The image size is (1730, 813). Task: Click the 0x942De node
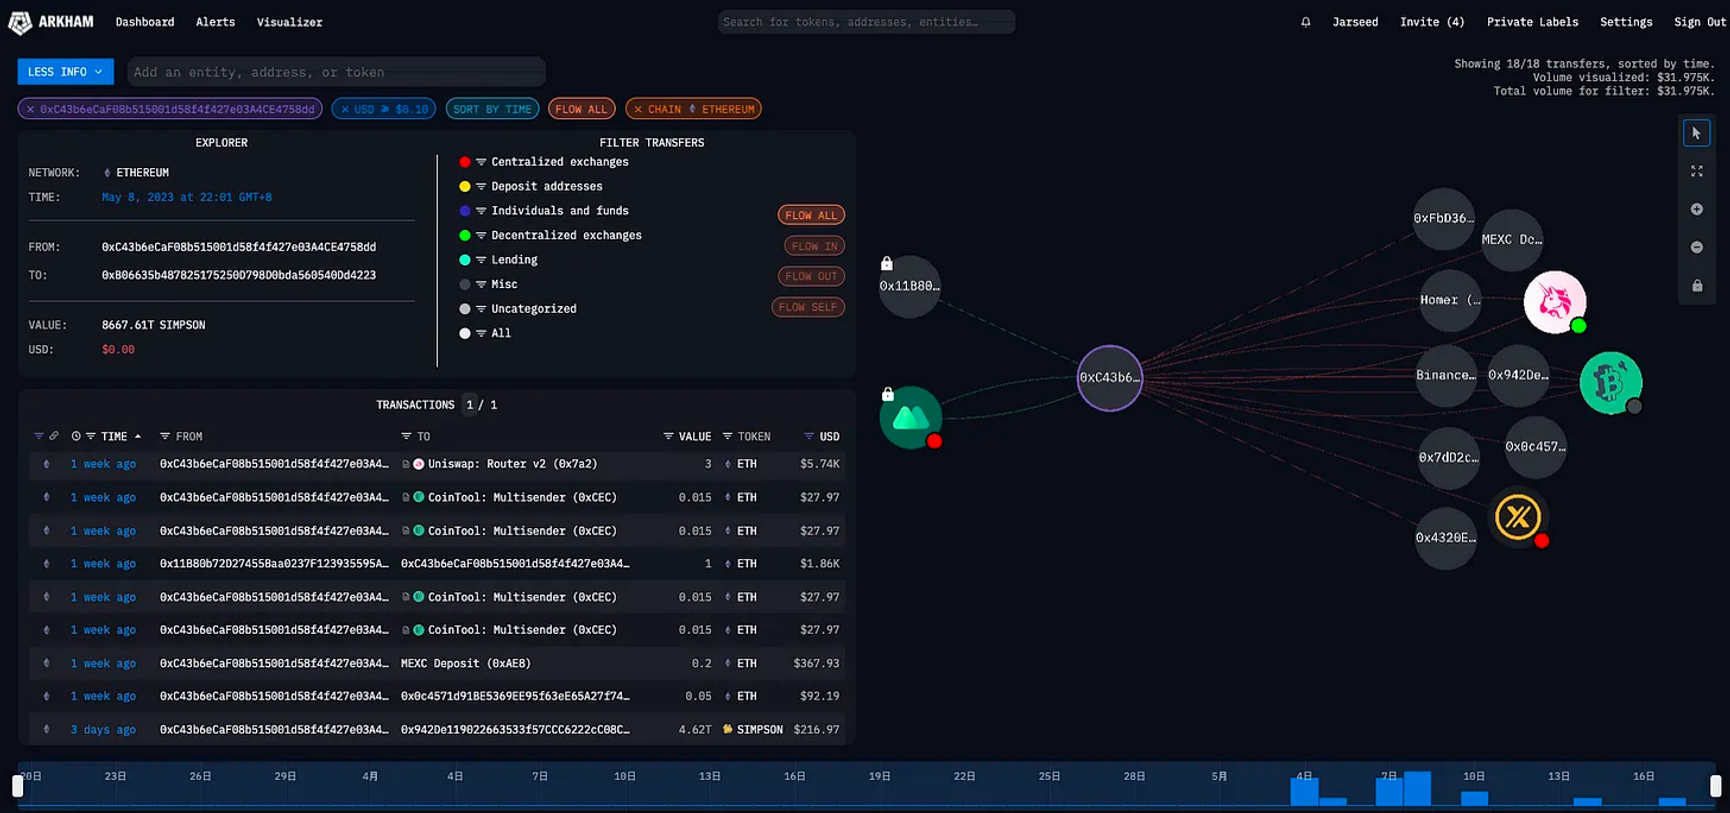pos(1518,375)
